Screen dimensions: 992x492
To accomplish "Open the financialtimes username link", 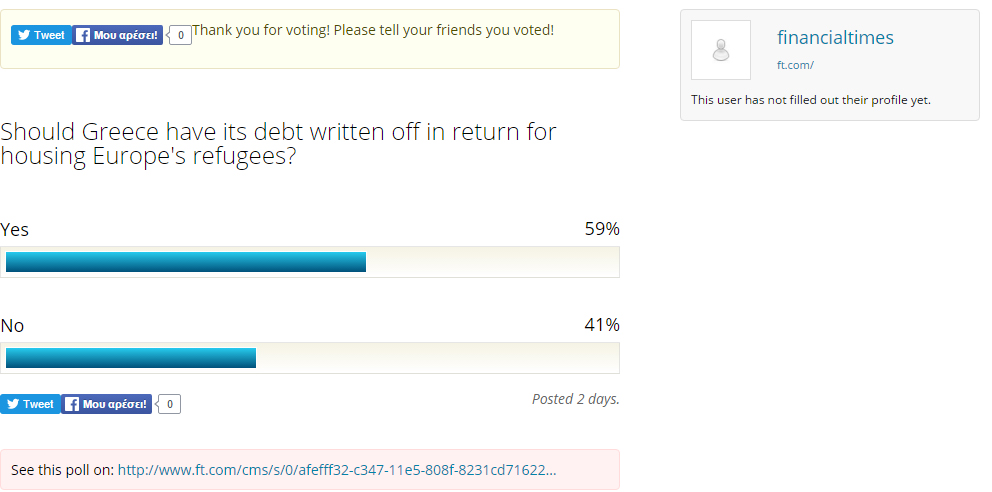I will click(835, 38).
